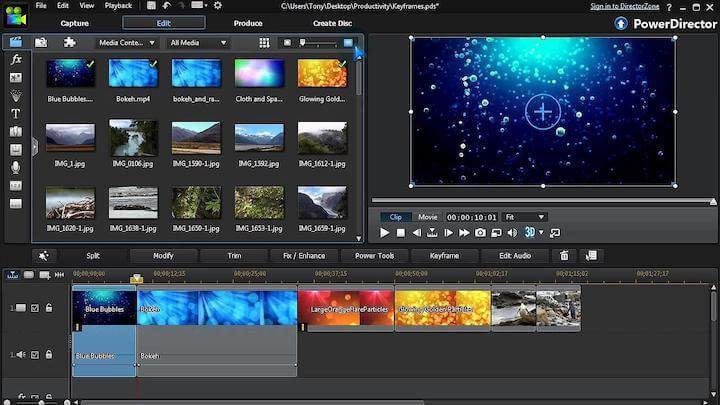Screen dimensions: 720x405
Task: Open the user interface layout dropdown
Action: click(x=199, y=6)
